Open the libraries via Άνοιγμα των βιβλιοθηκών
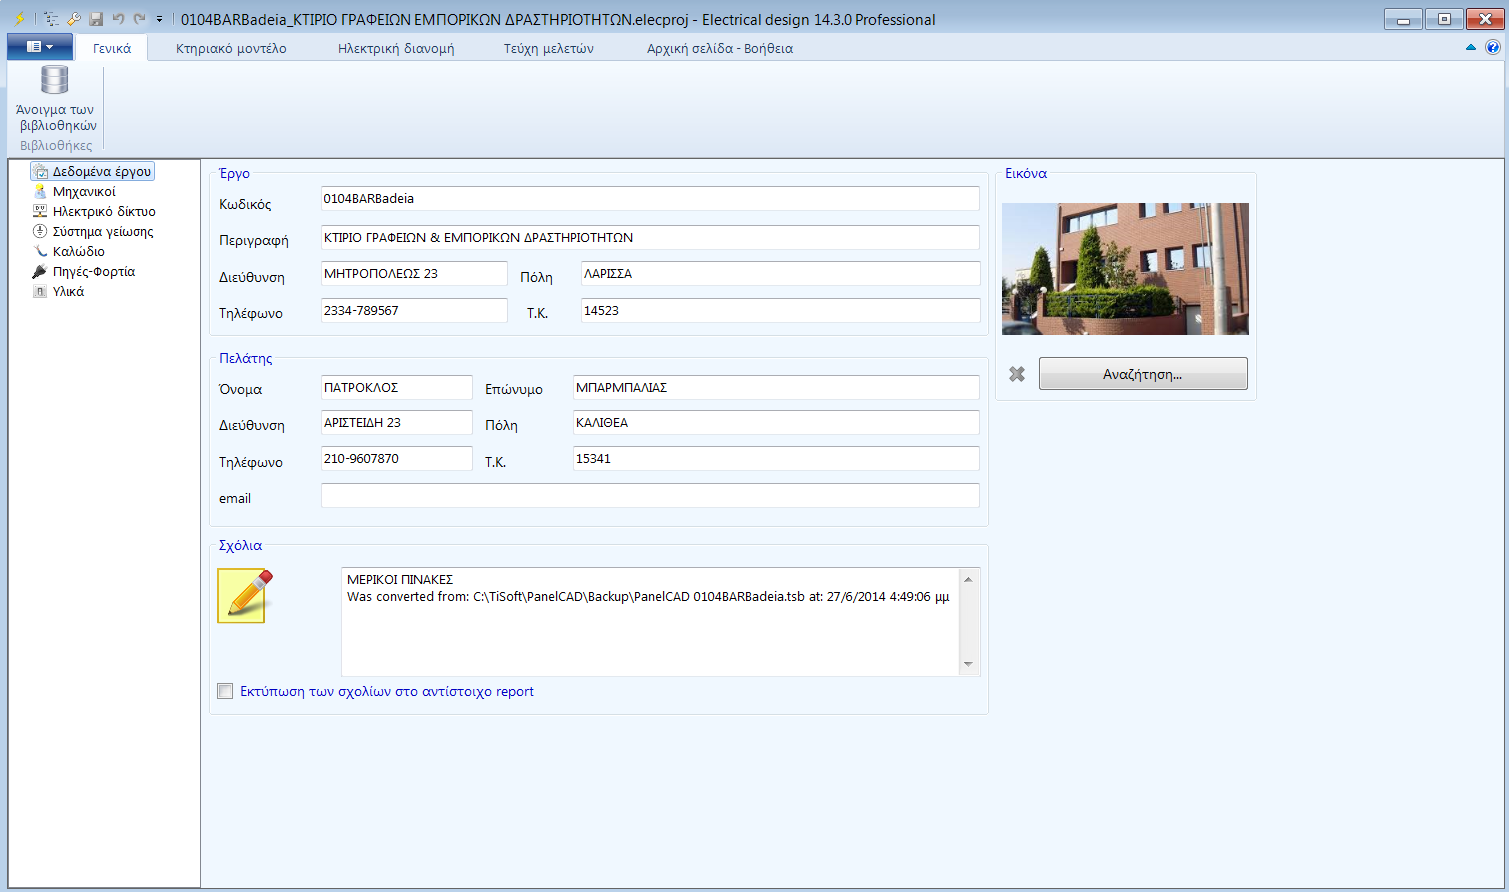The height and width of the screenshot is (892, 1509). coord(54,98)
